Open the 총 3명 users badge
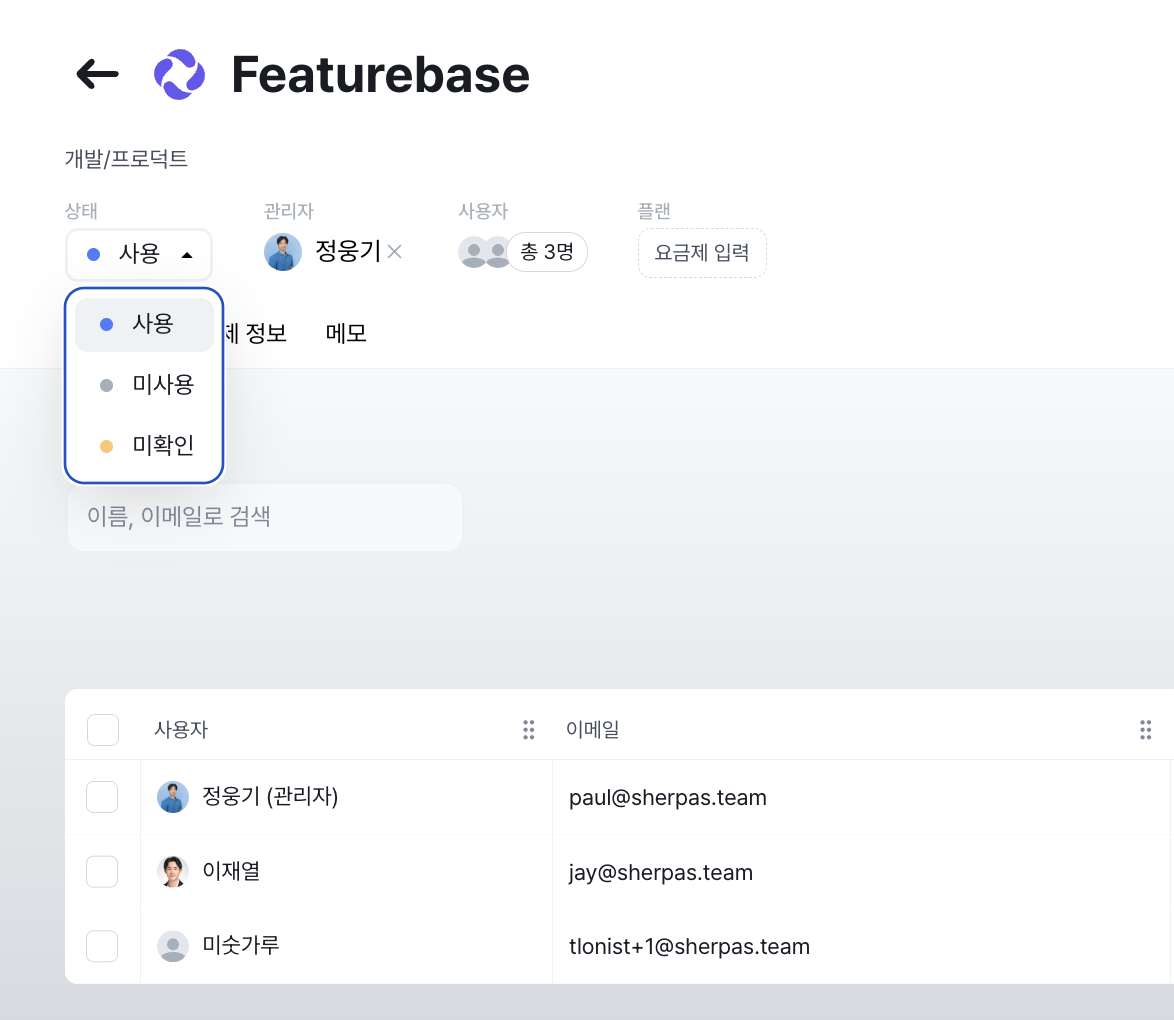 (x=547, y=252)
